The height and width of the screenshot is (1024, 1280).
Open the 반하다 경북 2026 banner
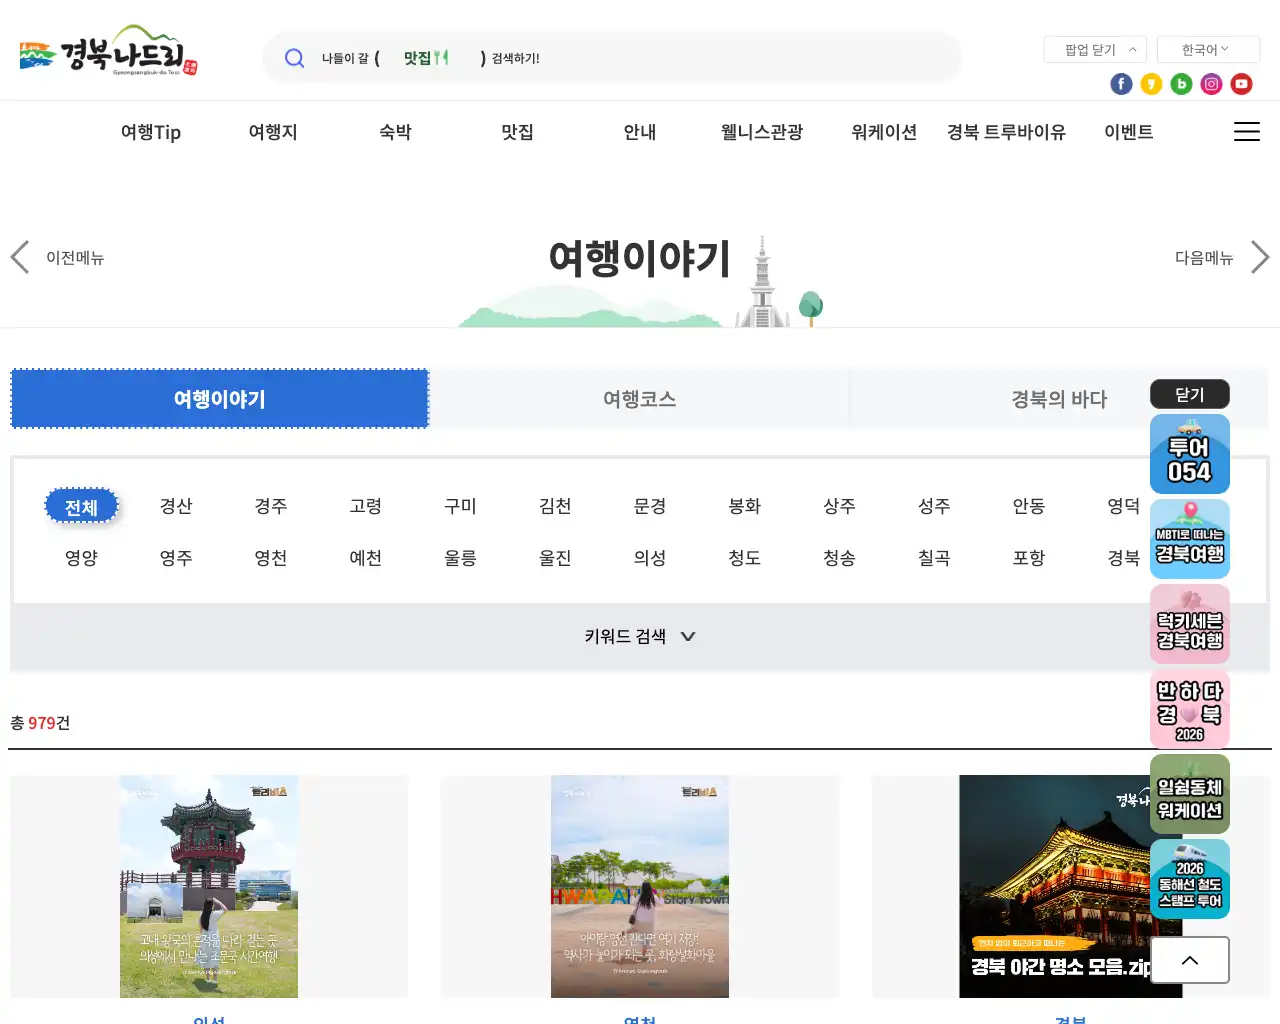pyautogui.click(x=1190, y=709)
